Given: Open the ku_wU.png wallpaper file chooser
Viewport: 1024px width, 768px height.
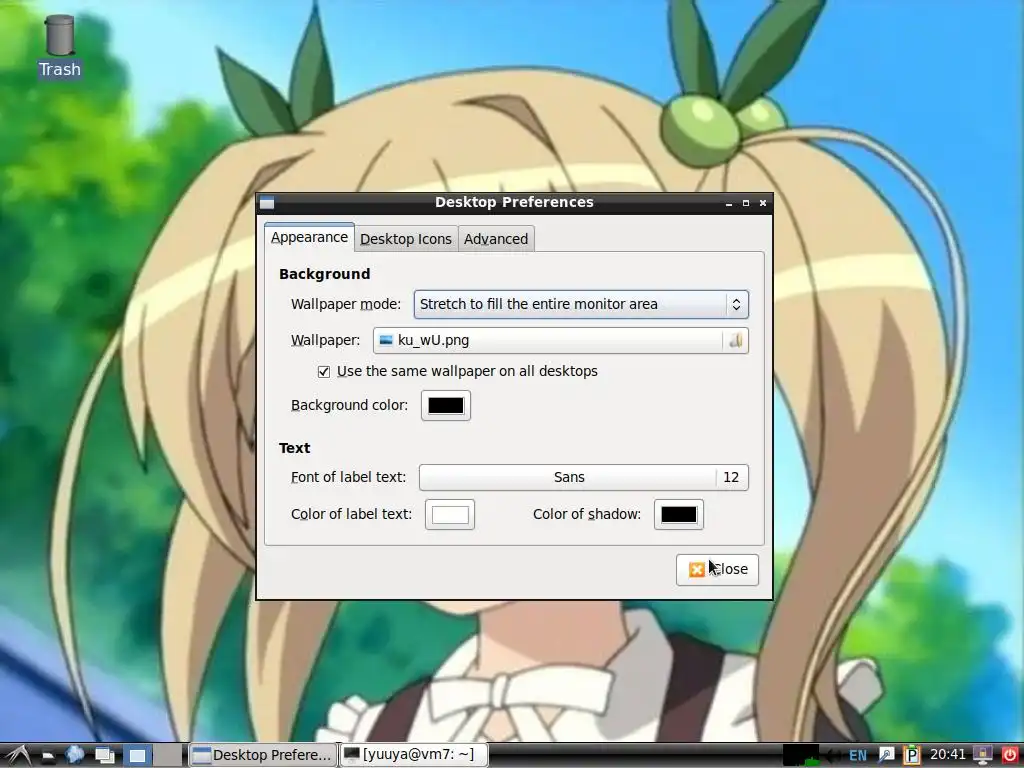Looking at the screenshot, I should tap(561, 340).
